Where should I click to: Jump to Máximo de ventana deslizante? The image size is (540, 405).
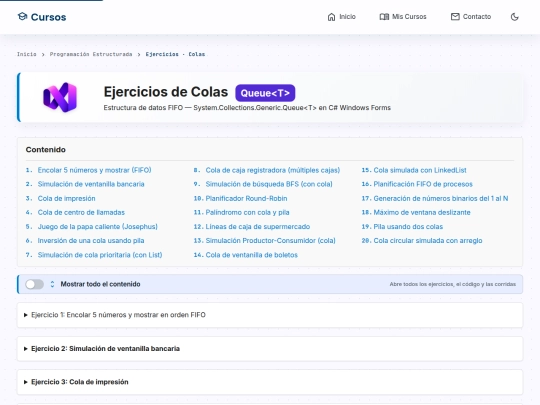(422, 212)
